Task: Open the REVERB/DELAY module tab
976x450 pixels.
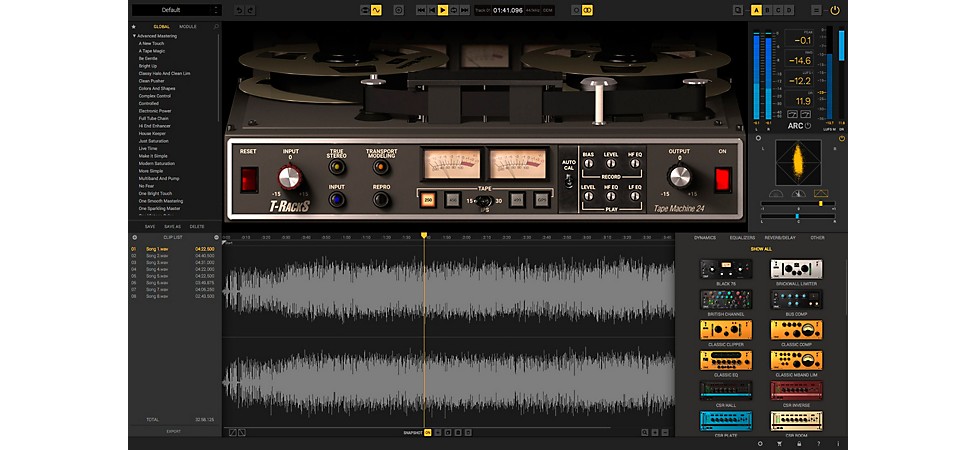Action: tap(781, 238)
